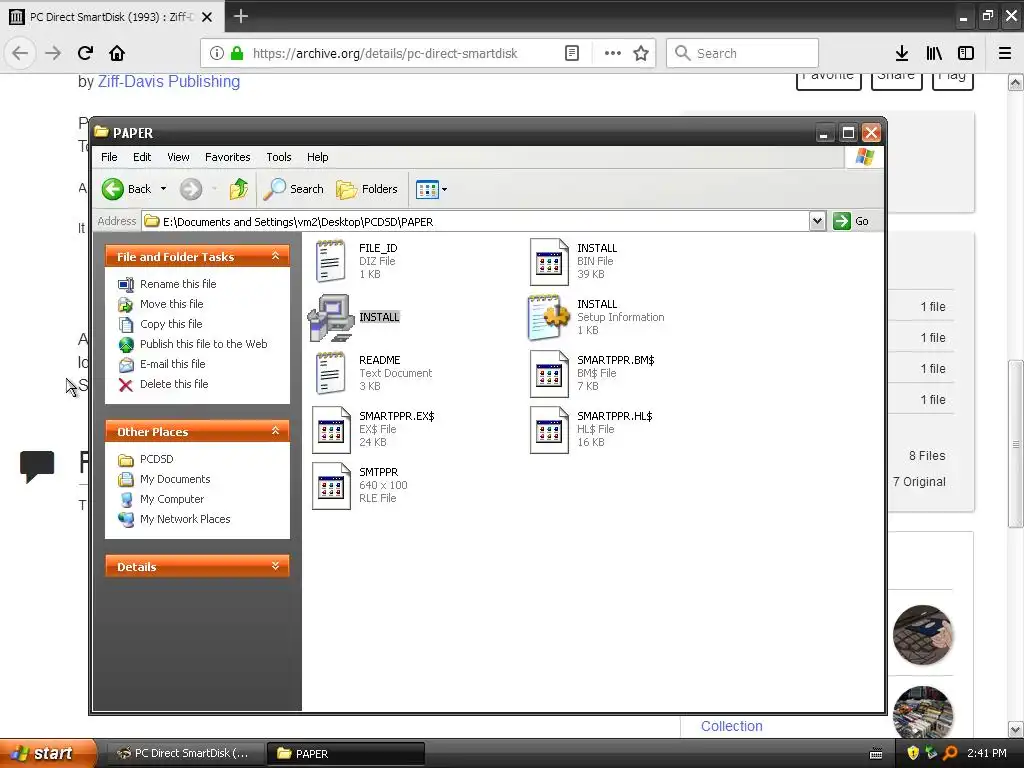1024x768 pixels.
Task: Open the Back history dropdown arrow
Action: (x=163, y=189)
